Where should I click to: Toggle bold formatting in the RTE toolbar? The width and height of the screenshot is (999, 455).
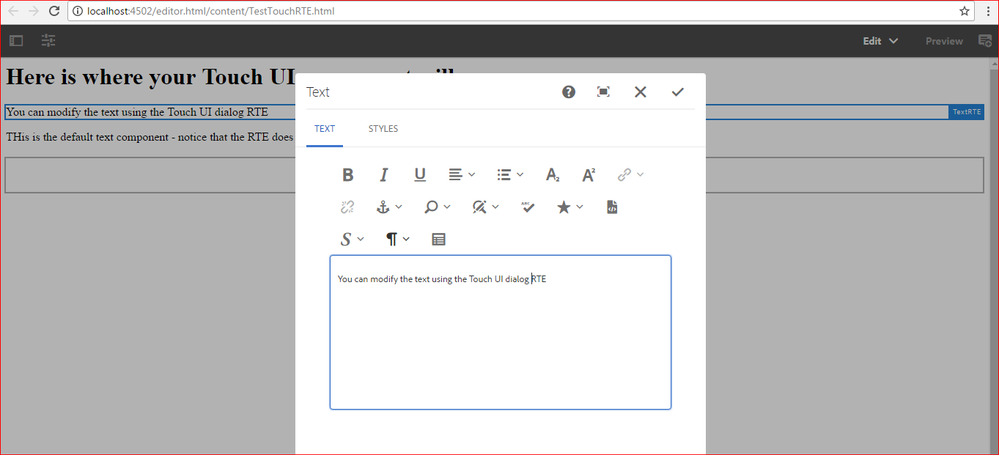348,175
